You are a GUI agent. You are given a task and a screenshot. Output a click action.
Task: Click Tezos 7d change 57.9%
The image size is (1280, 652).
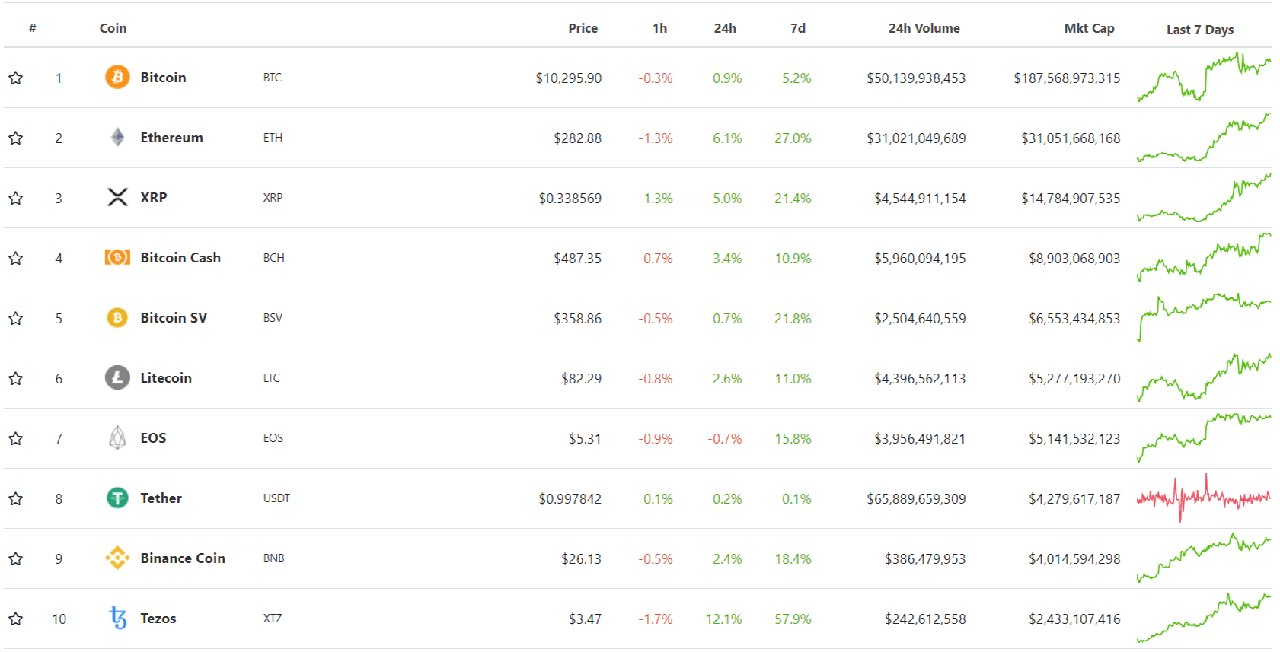point(793,619)
